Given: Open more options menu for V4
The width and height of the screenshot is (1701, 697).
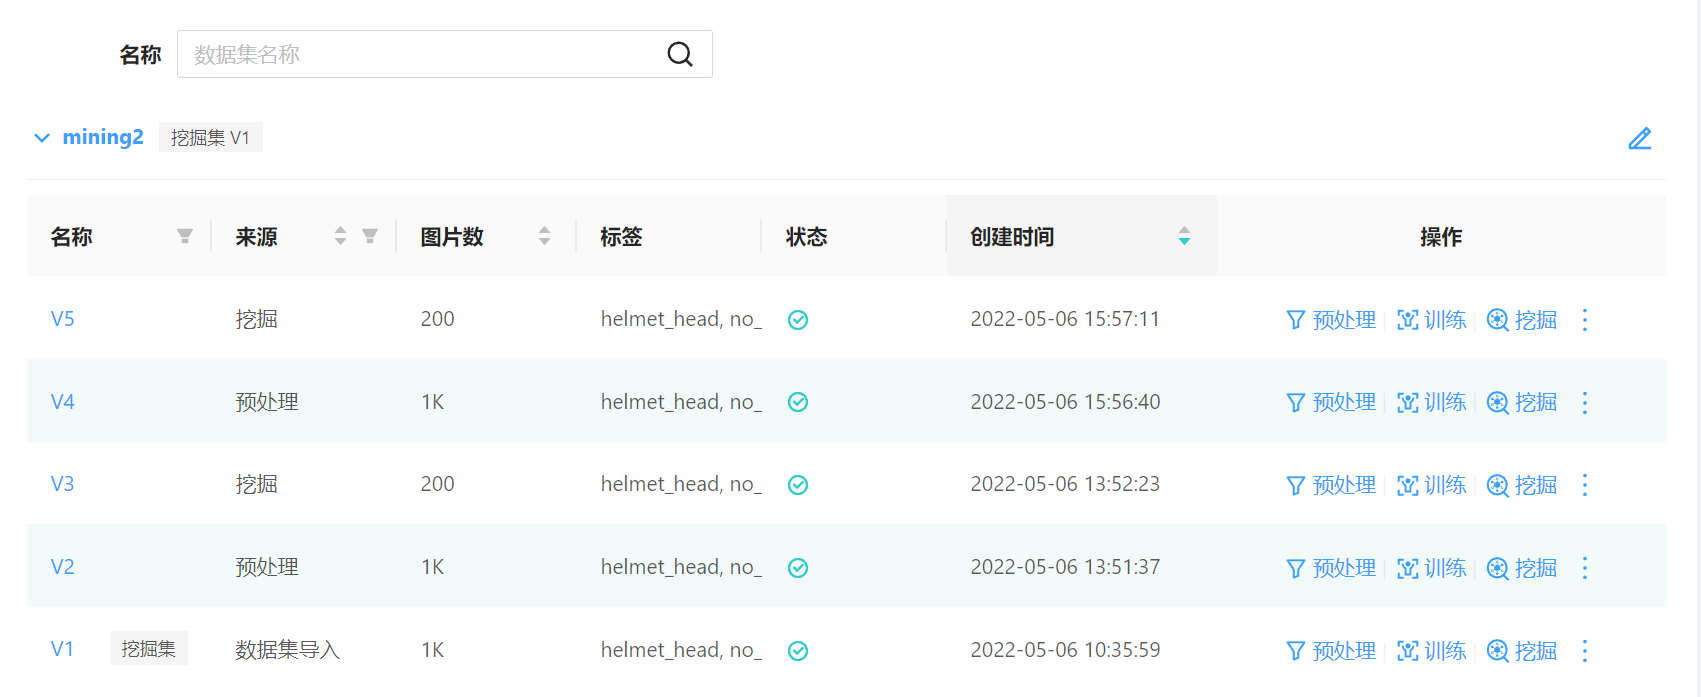Looking at the screenshot, I should [x=1585, y=402].
